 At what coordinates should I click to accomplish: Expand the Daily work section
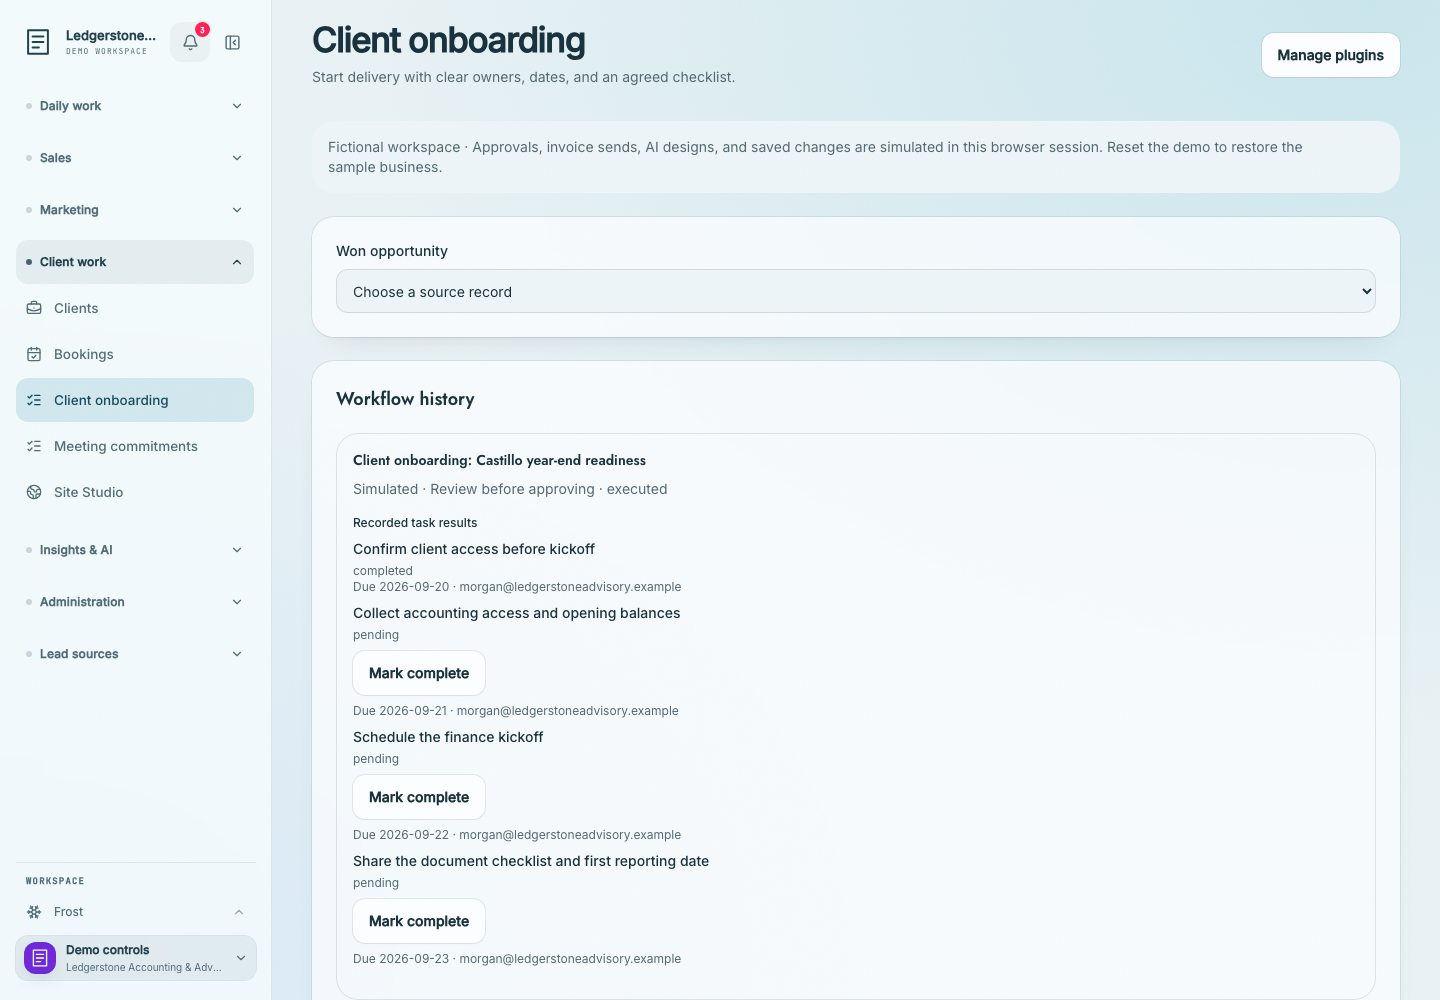[135, 106]
